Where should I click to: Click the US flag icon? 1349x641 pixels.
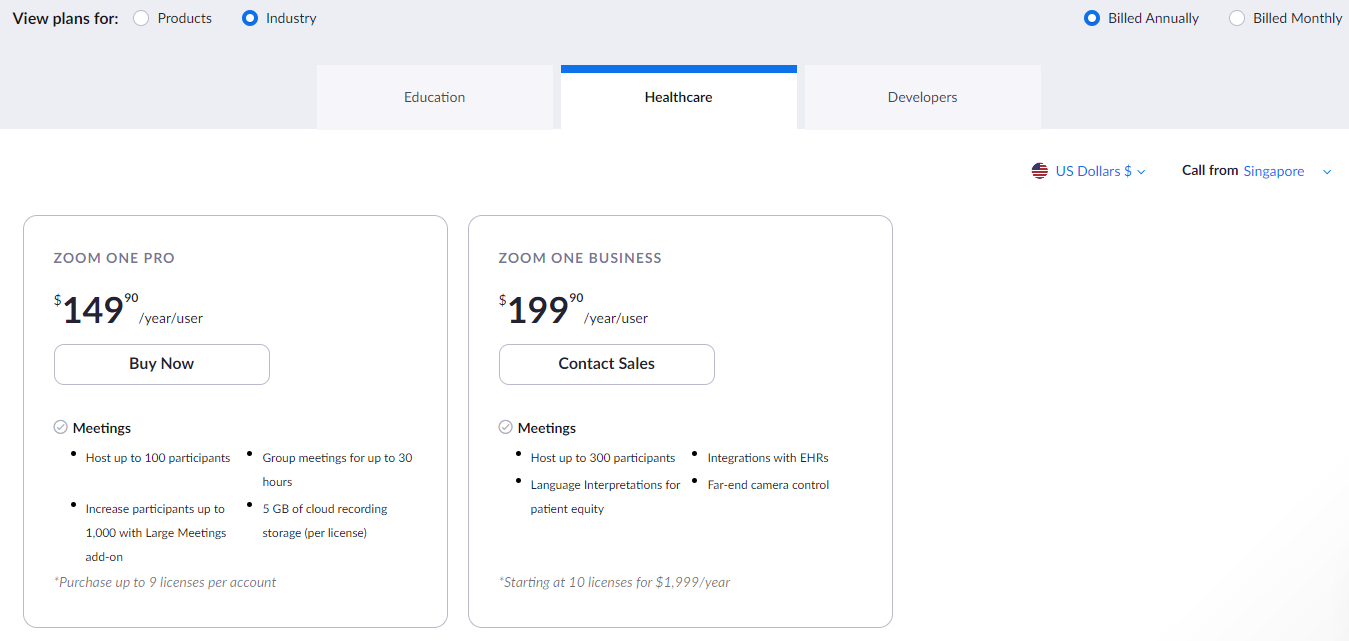tap(1040, 171)
